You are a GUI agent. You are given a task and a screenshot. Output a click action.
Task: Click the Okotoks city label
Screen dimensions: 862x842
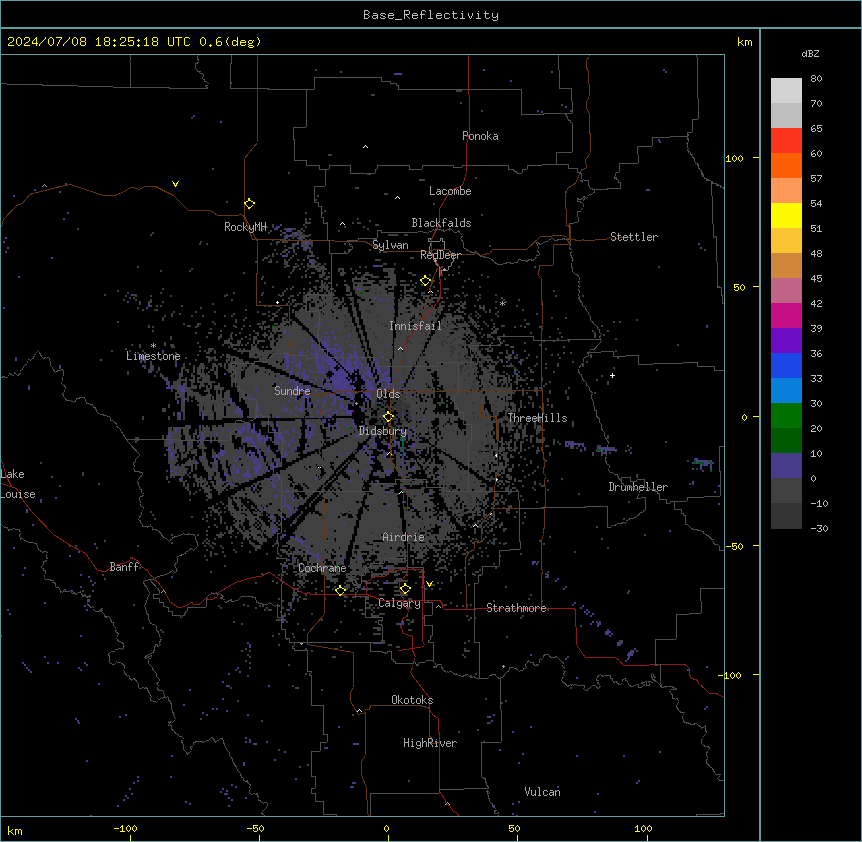pyautogui.click(x=412, y=700)
